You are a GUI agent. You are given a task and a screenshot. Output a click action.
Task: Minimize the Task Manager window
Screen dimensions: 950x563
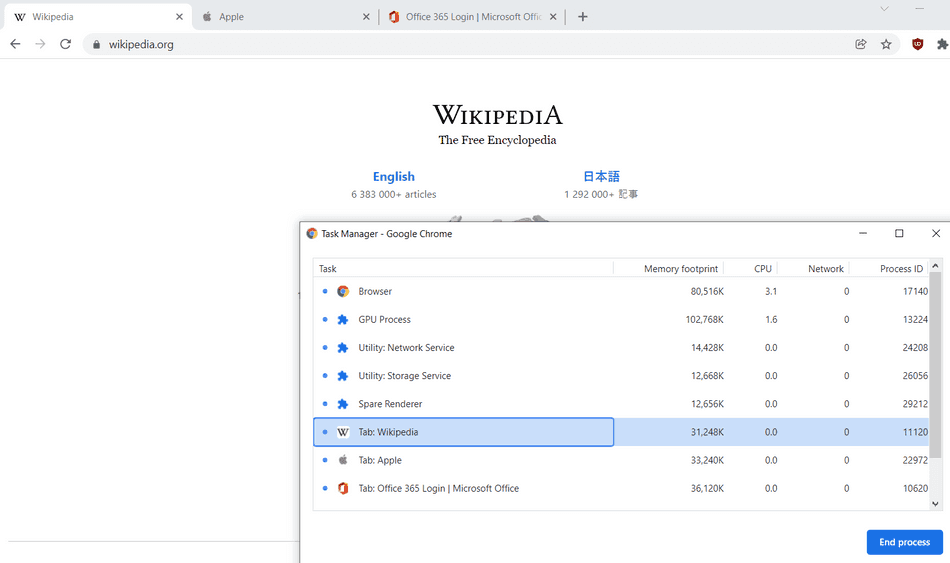[x=863, y=233]
